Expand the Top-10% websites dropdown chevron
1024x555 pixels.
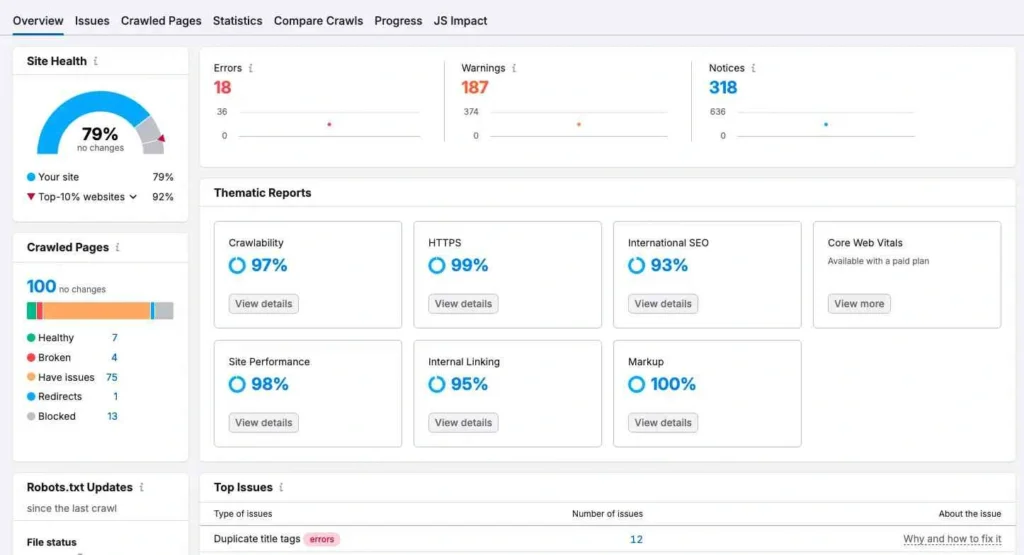(x=133, y=197)
